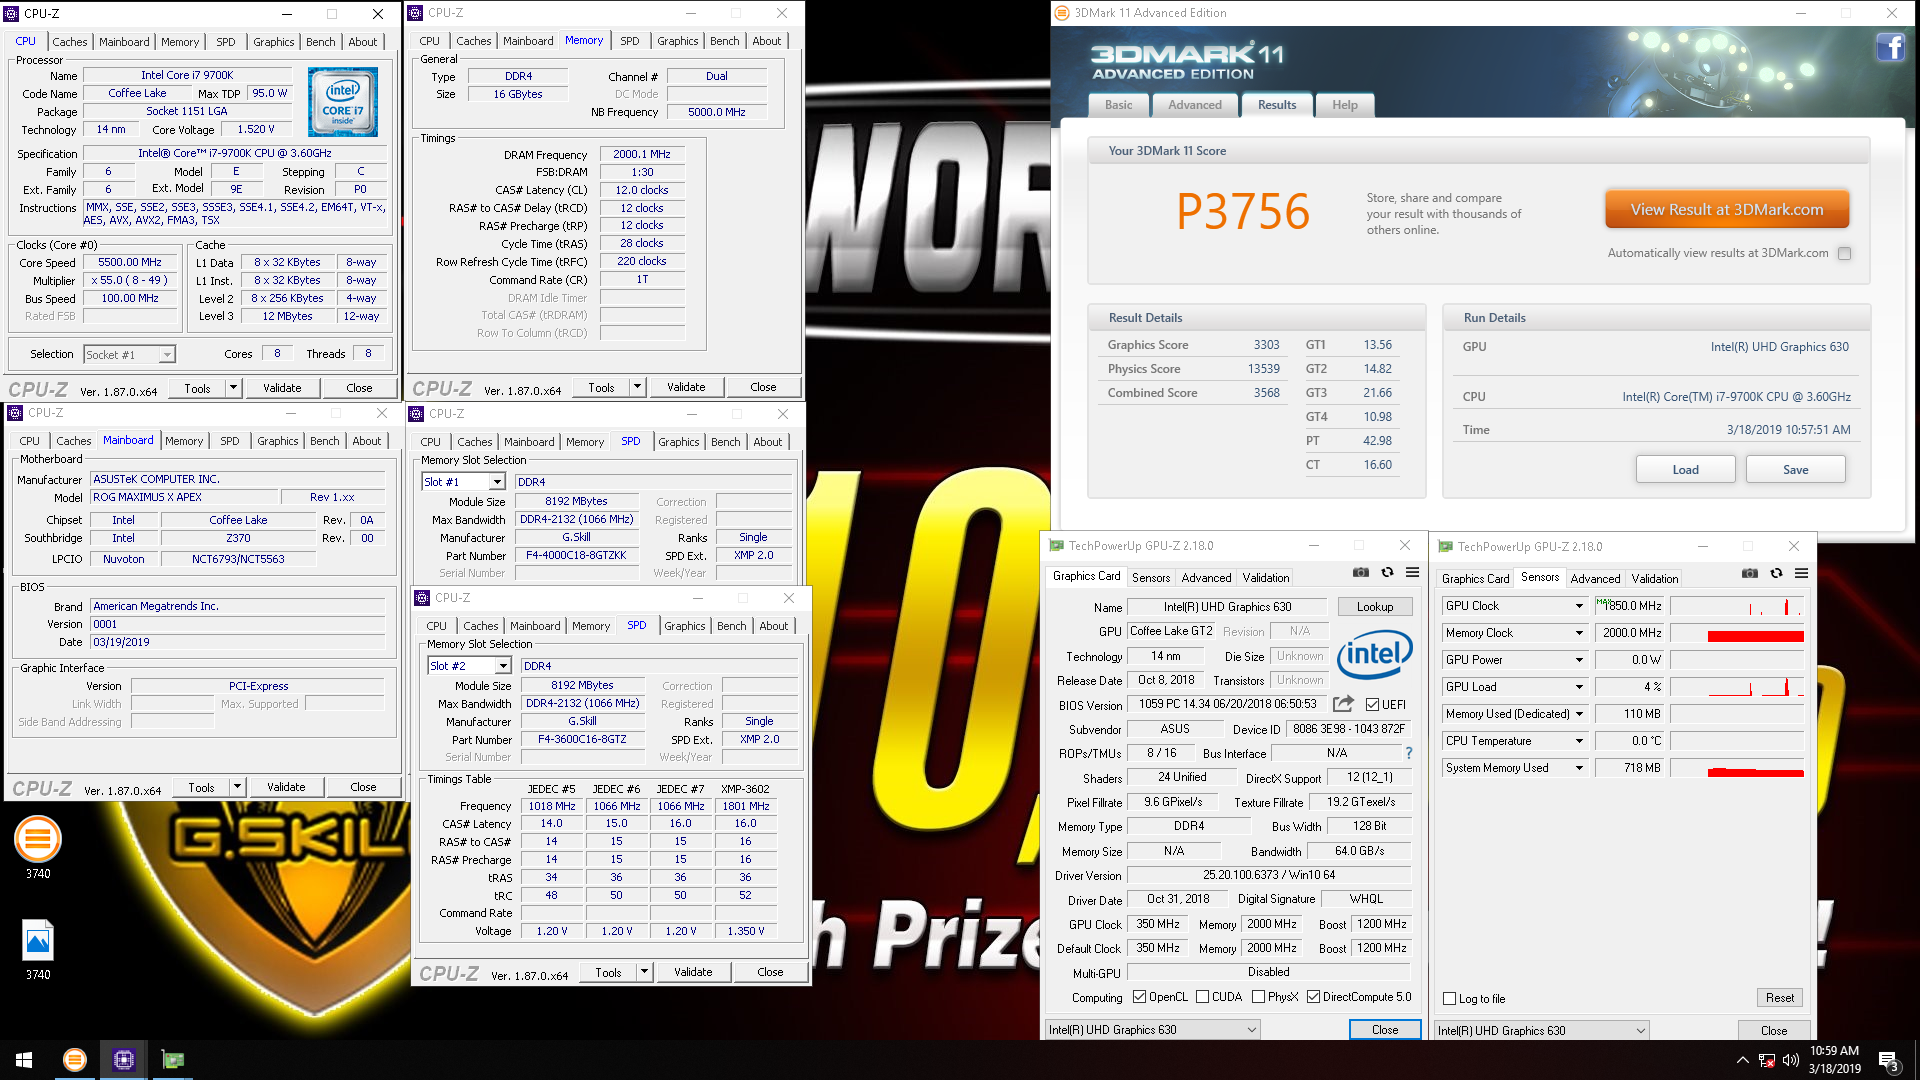Screen dimensions: 1920x1080
Task: Click network disconnected tray icon
Action: (1767, 1060)
